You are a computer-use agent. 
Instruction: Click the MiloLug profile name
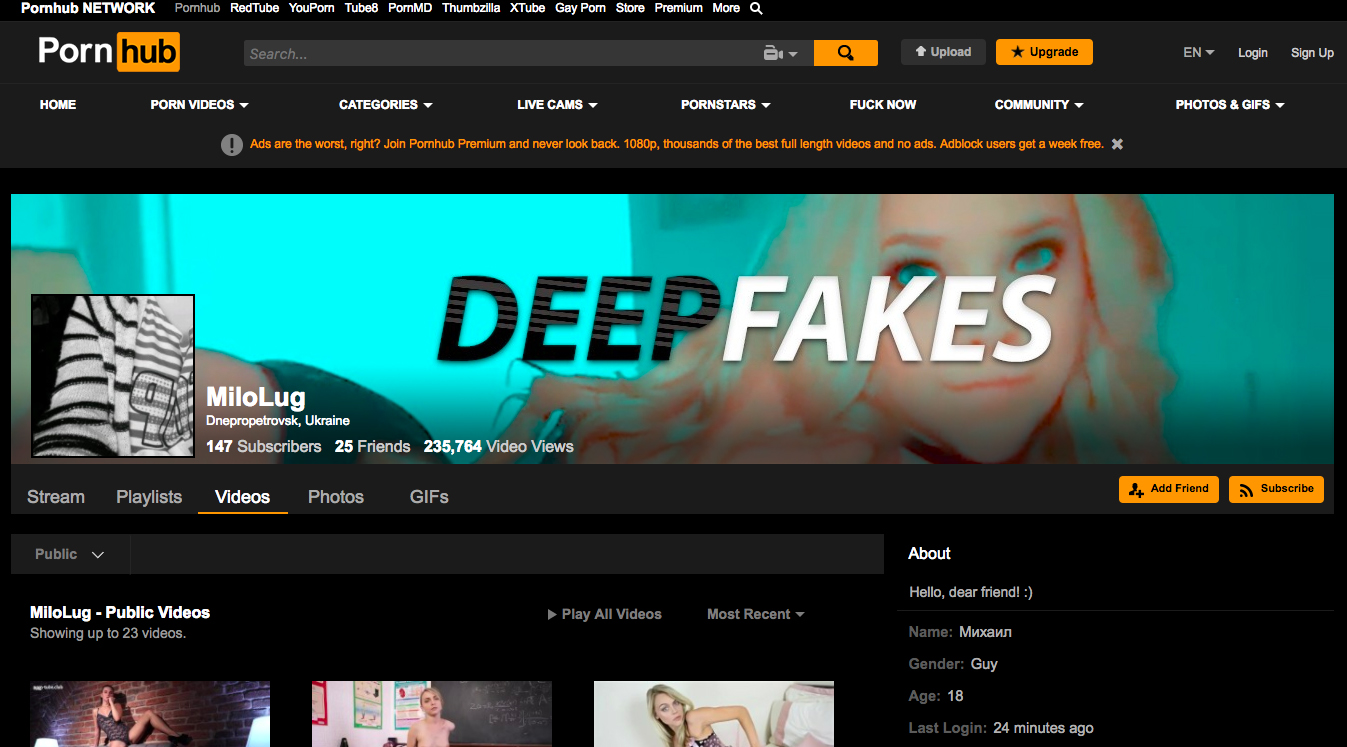256,398
